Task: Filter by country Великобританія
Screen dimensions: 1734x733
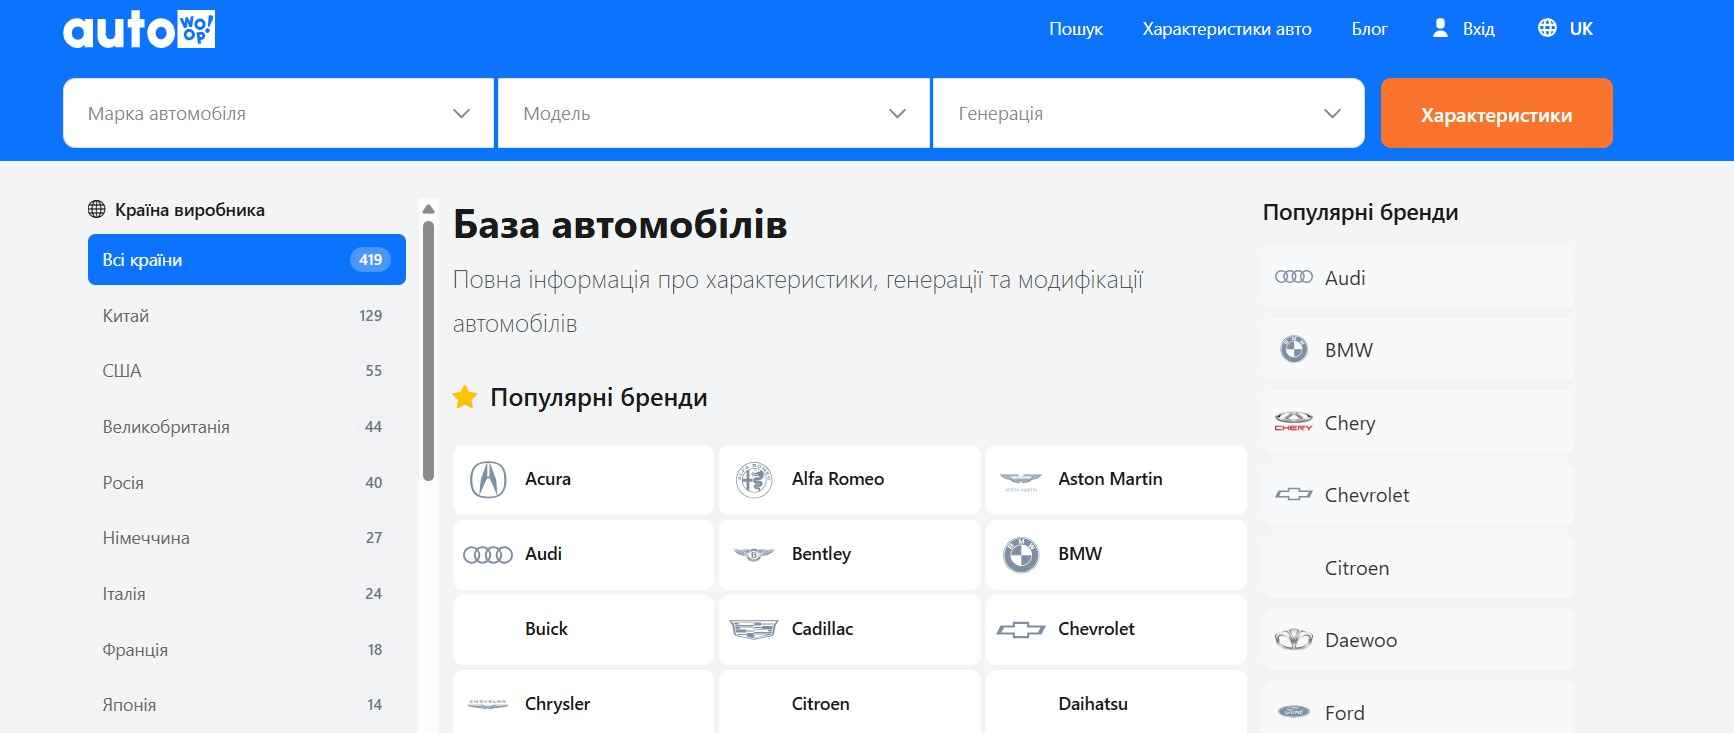Action: [x=247, y=427]
